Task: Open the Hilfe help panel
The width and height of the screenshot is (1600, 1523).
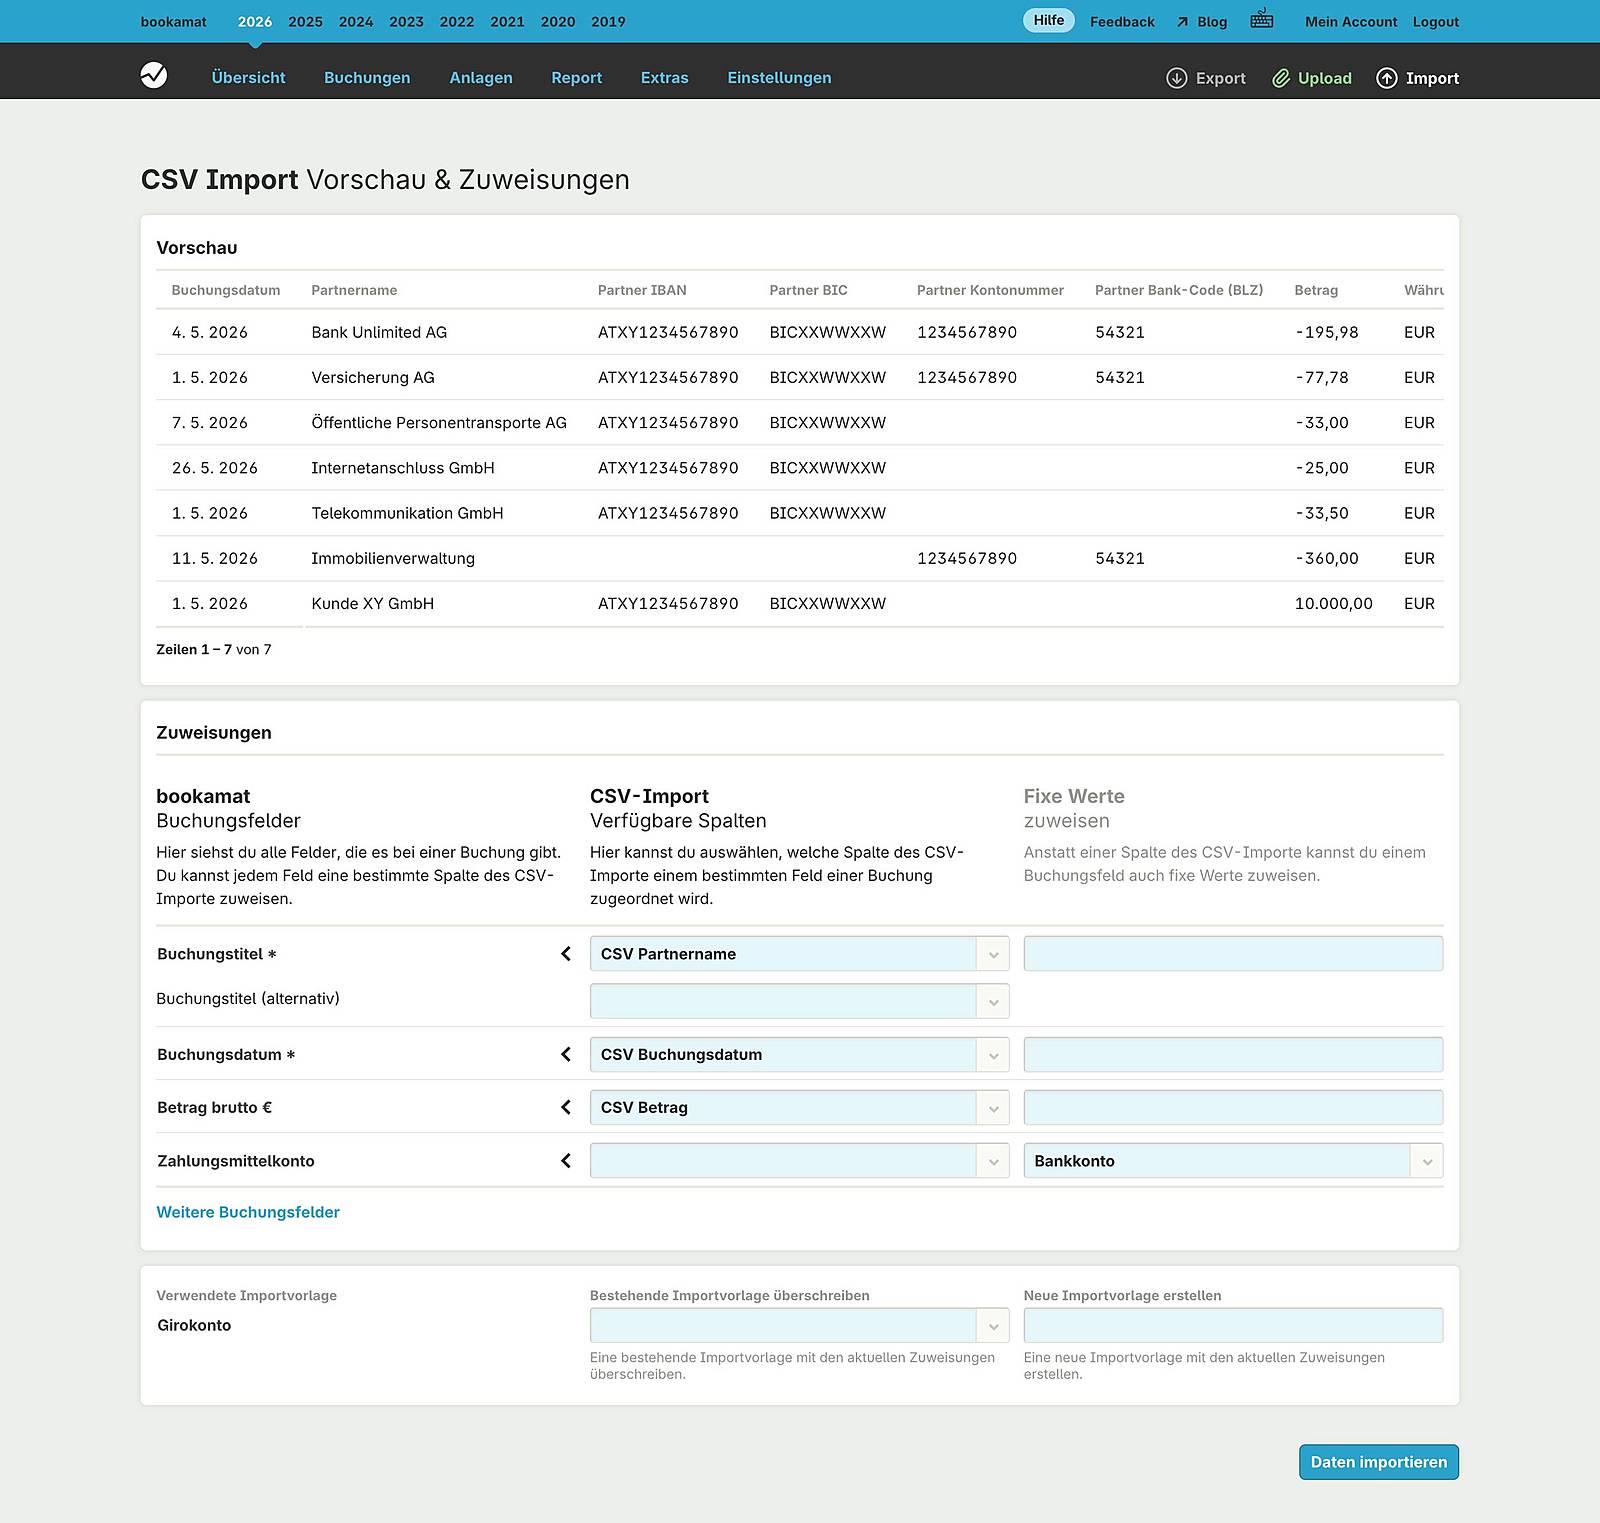Action: [1047, 19]
